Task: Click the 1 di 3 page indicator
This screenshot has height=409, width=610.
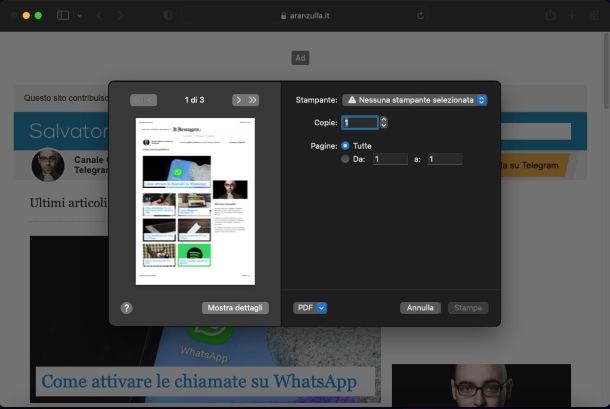Action: point(195,100)
